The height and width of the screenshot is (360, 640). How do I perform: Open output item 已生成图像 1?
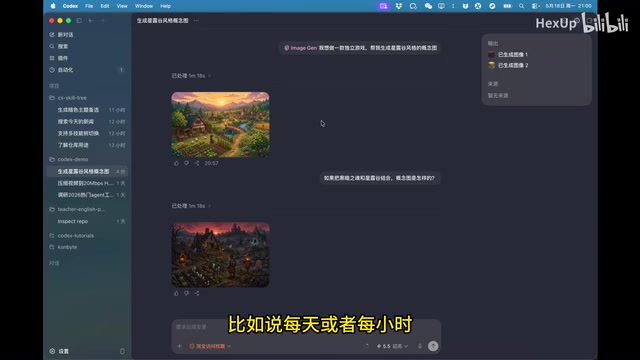(x=508, y=54)
